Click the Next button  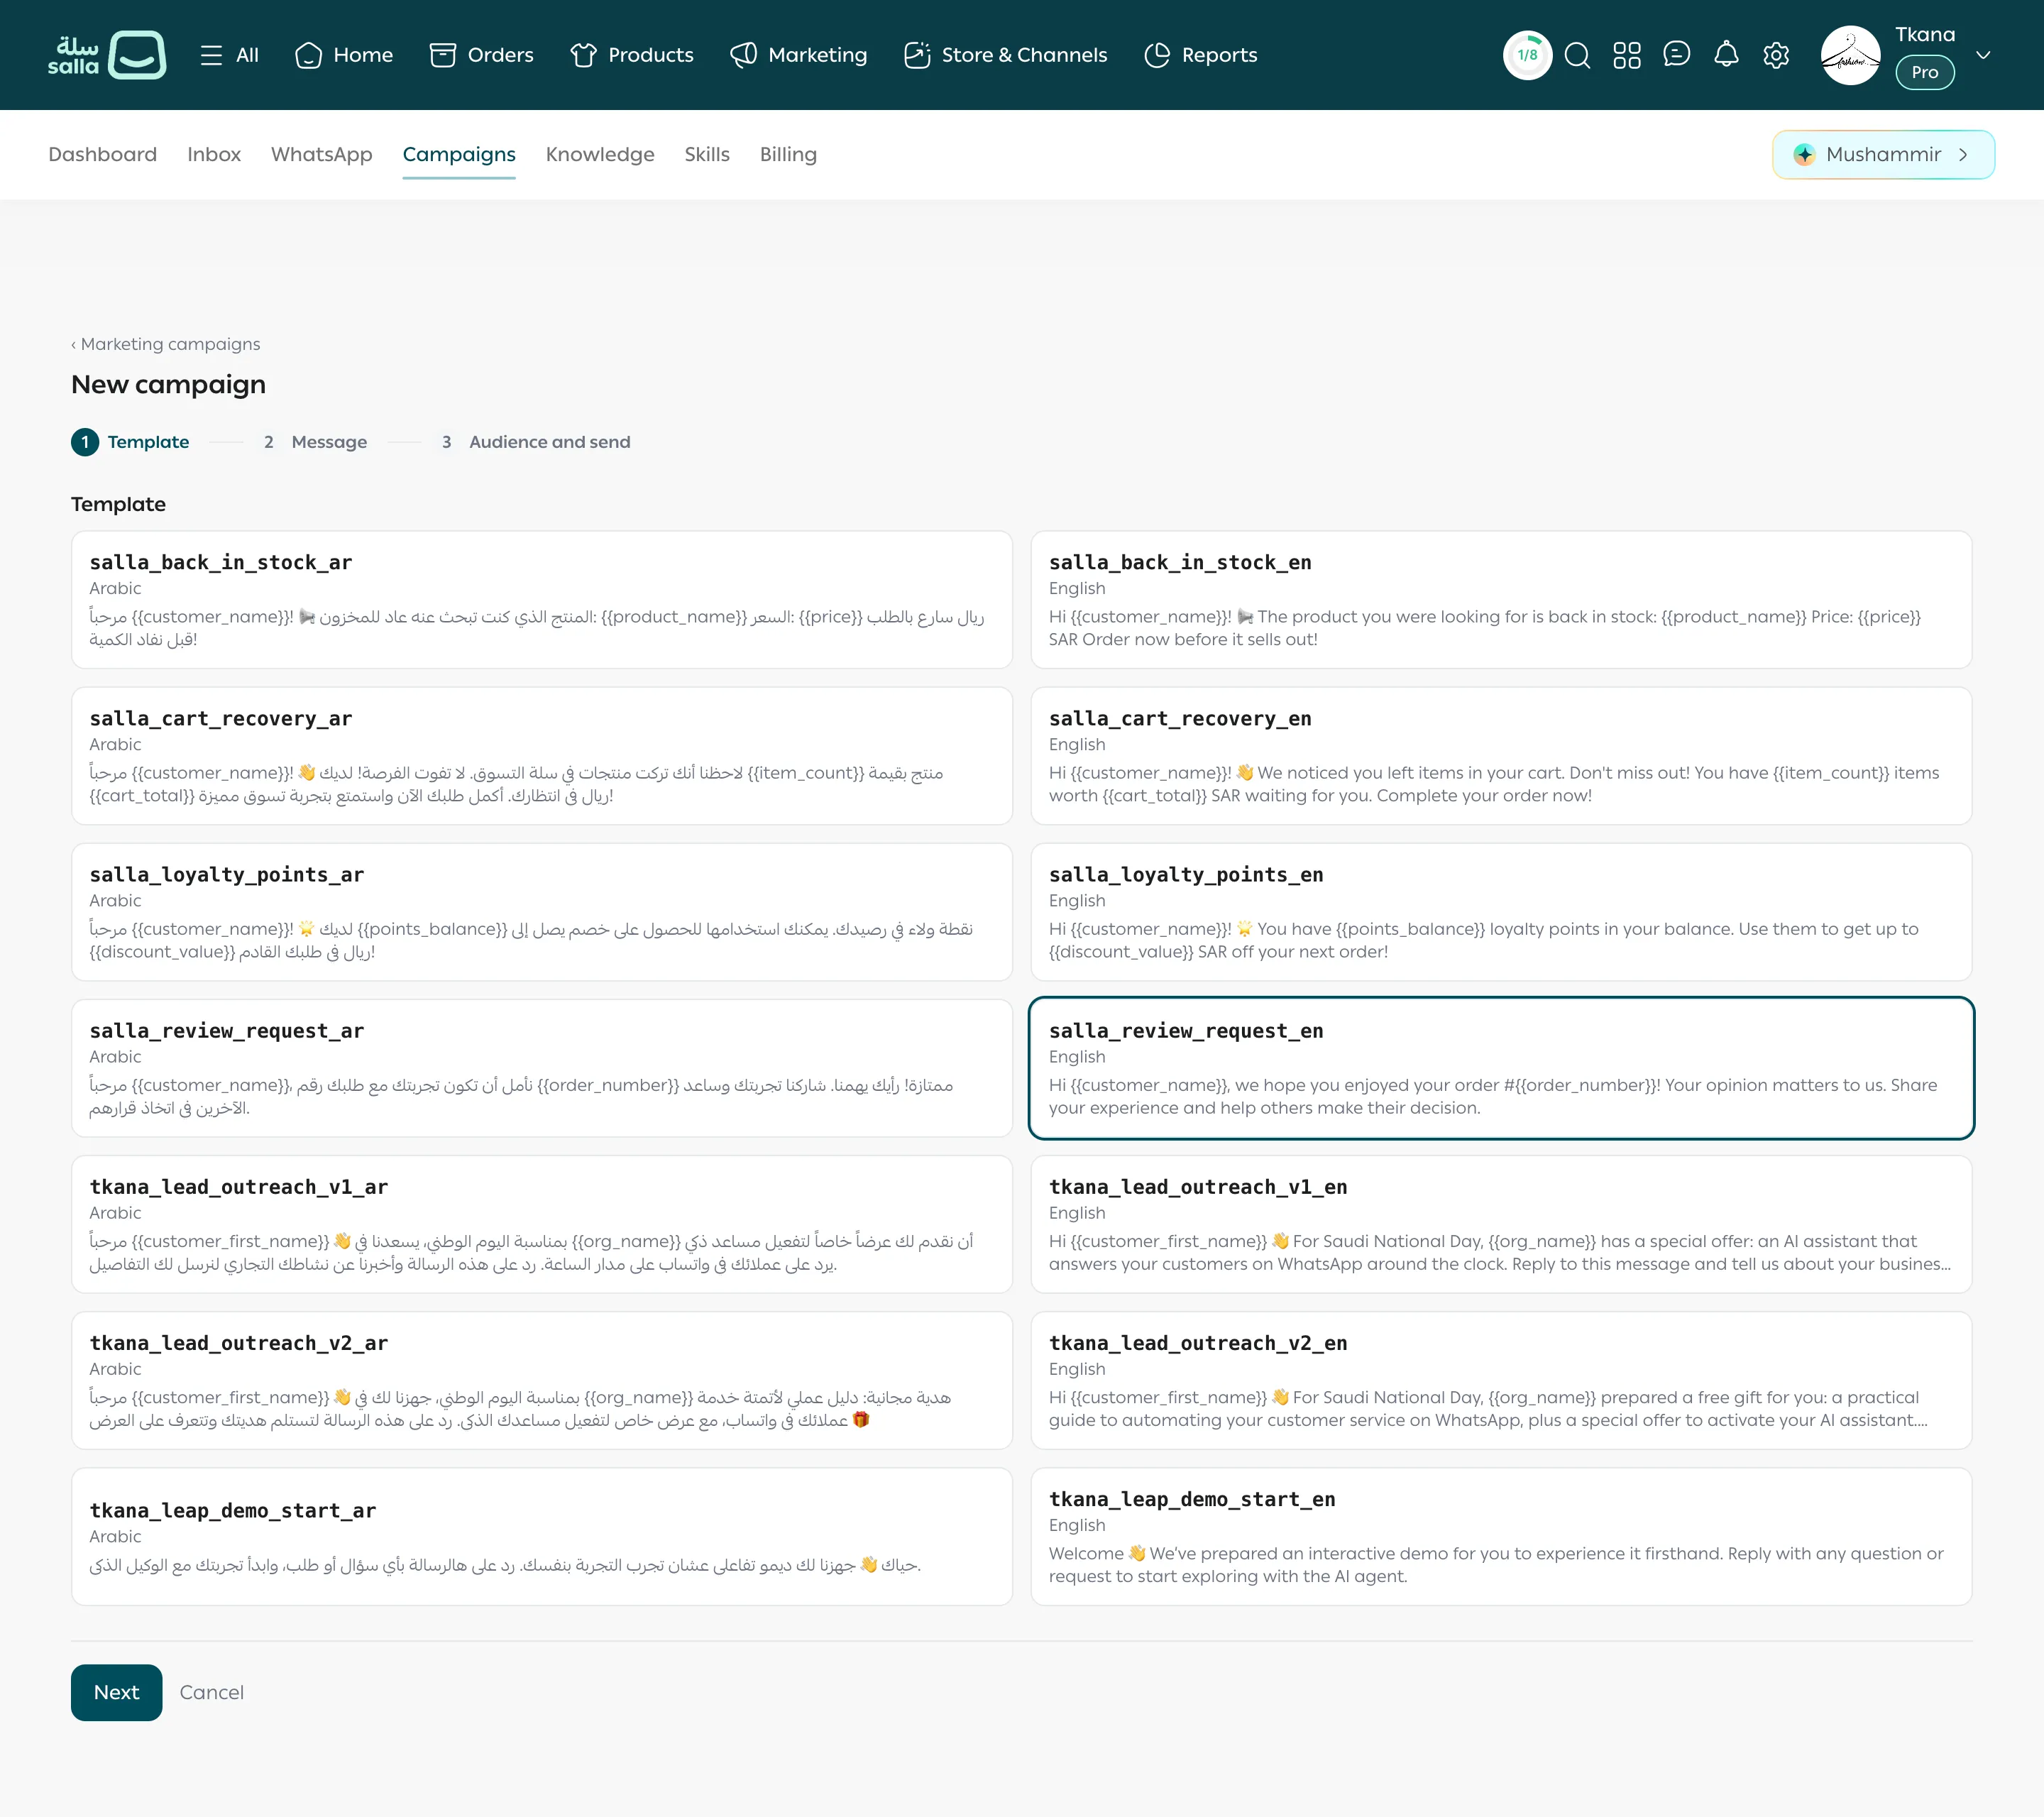(116, 1692)
